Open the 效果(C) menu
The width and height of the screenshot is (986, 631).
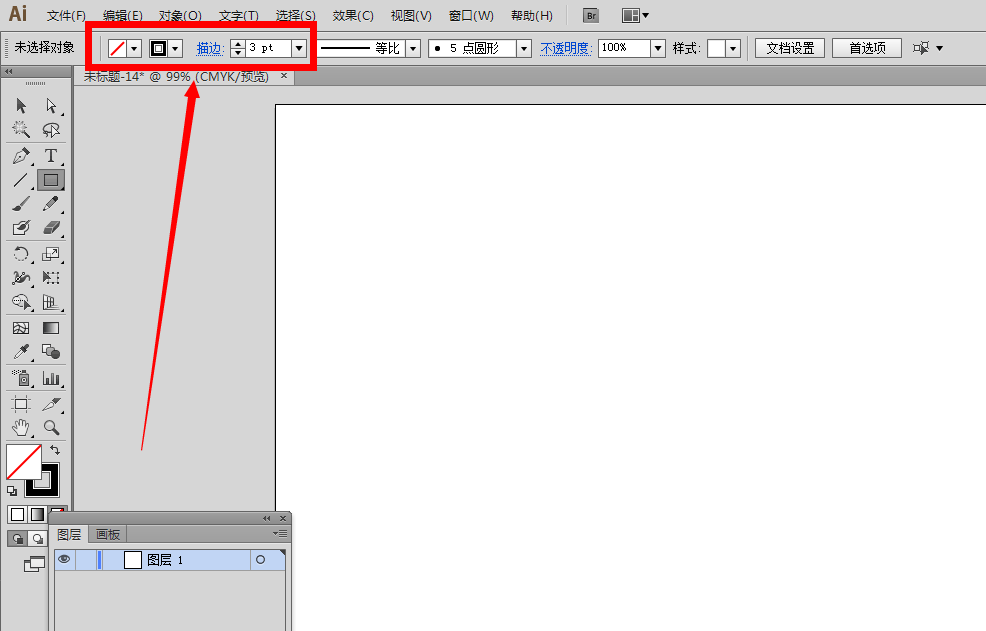pos(353,16)
